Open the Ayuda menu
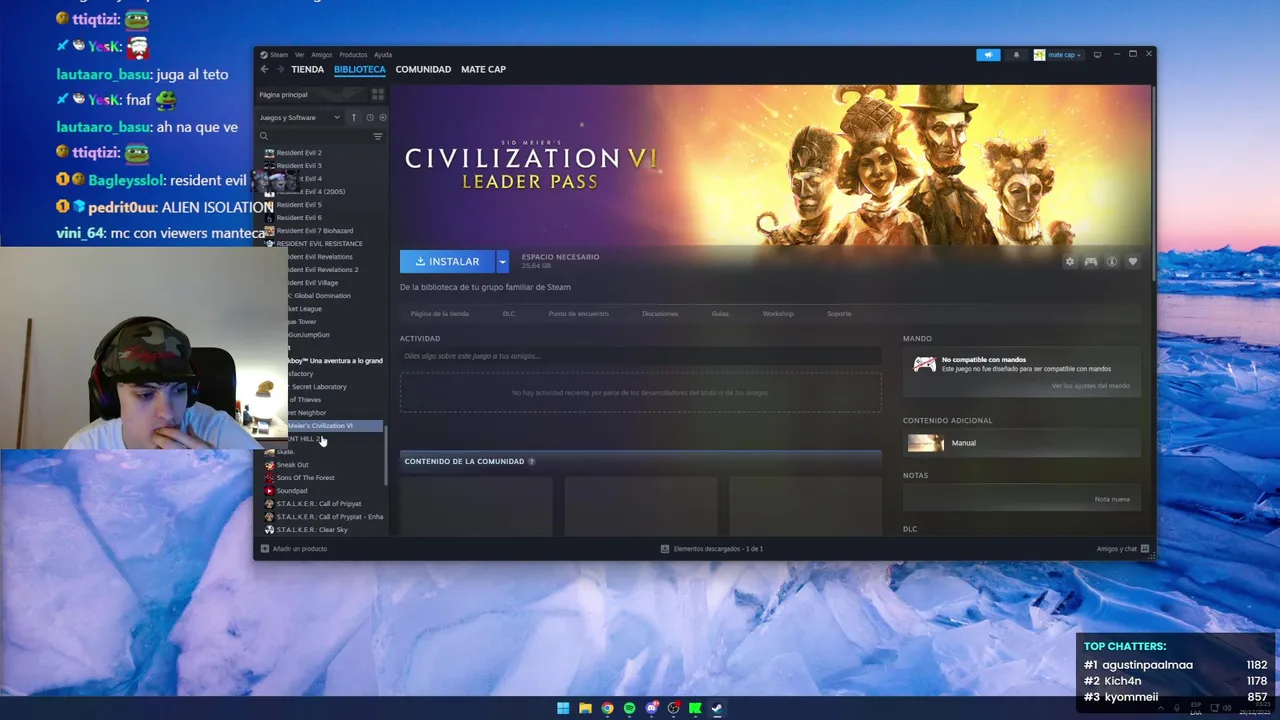 [383, 55]
